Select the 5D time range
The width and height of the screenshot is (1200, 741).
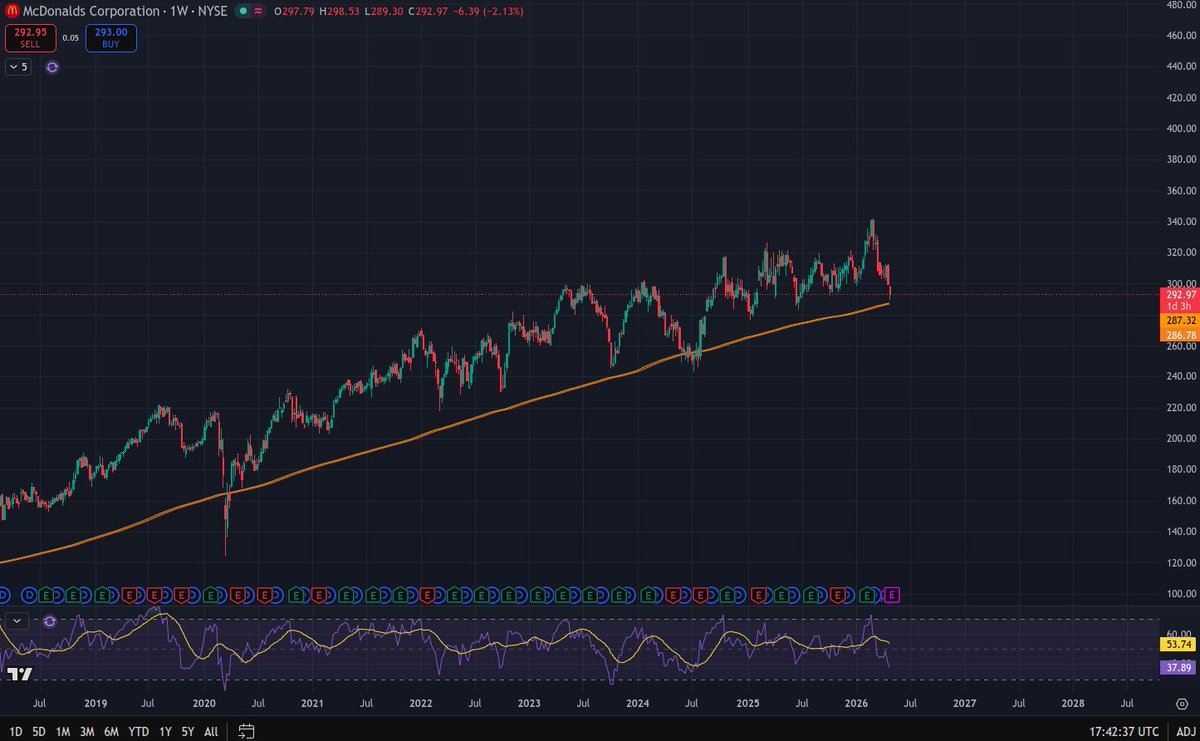pyautogui.click(x=39, y=731)
